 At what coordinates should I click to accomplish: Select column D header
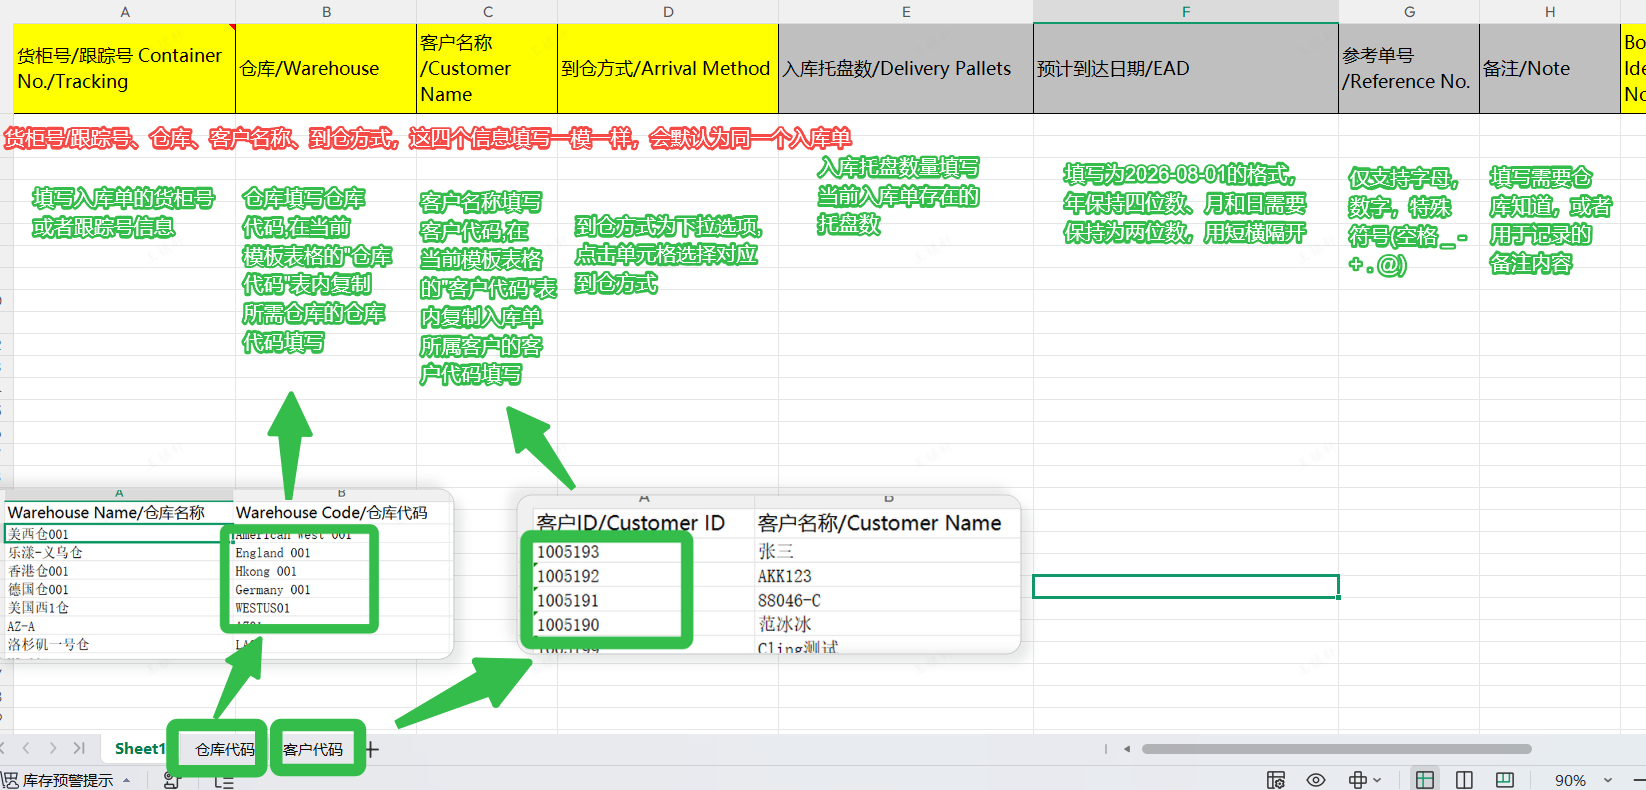coord(668,12)
